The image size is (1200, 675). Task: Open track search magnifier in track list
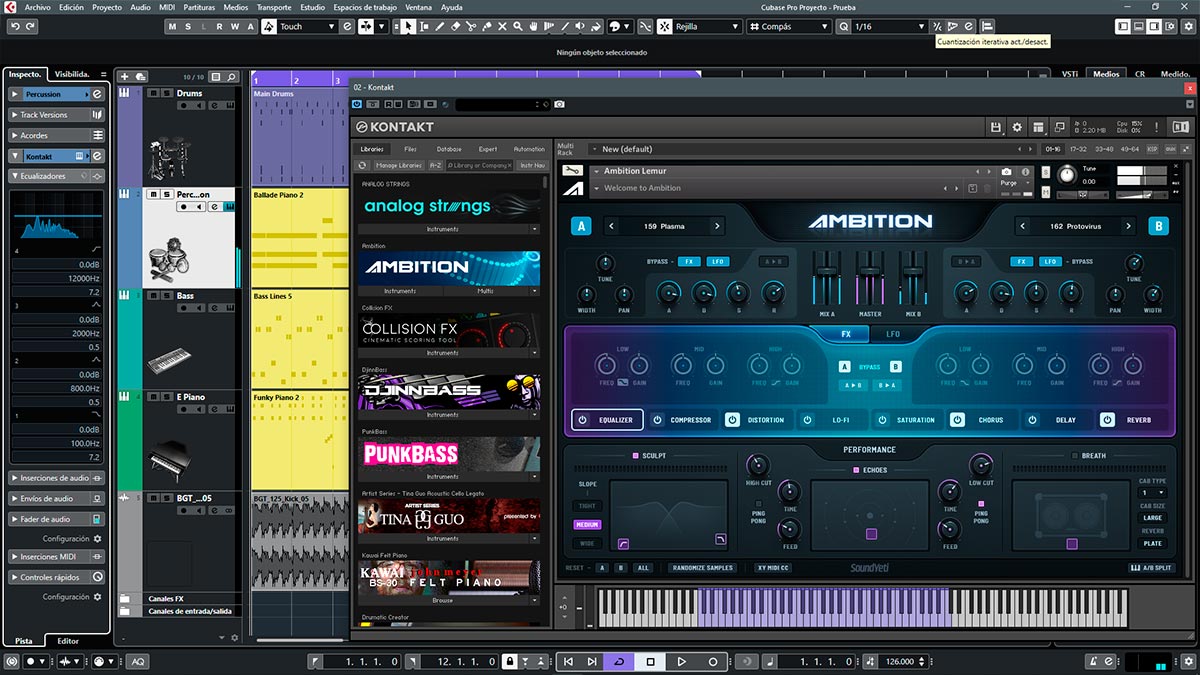click(x=231, y=77)
